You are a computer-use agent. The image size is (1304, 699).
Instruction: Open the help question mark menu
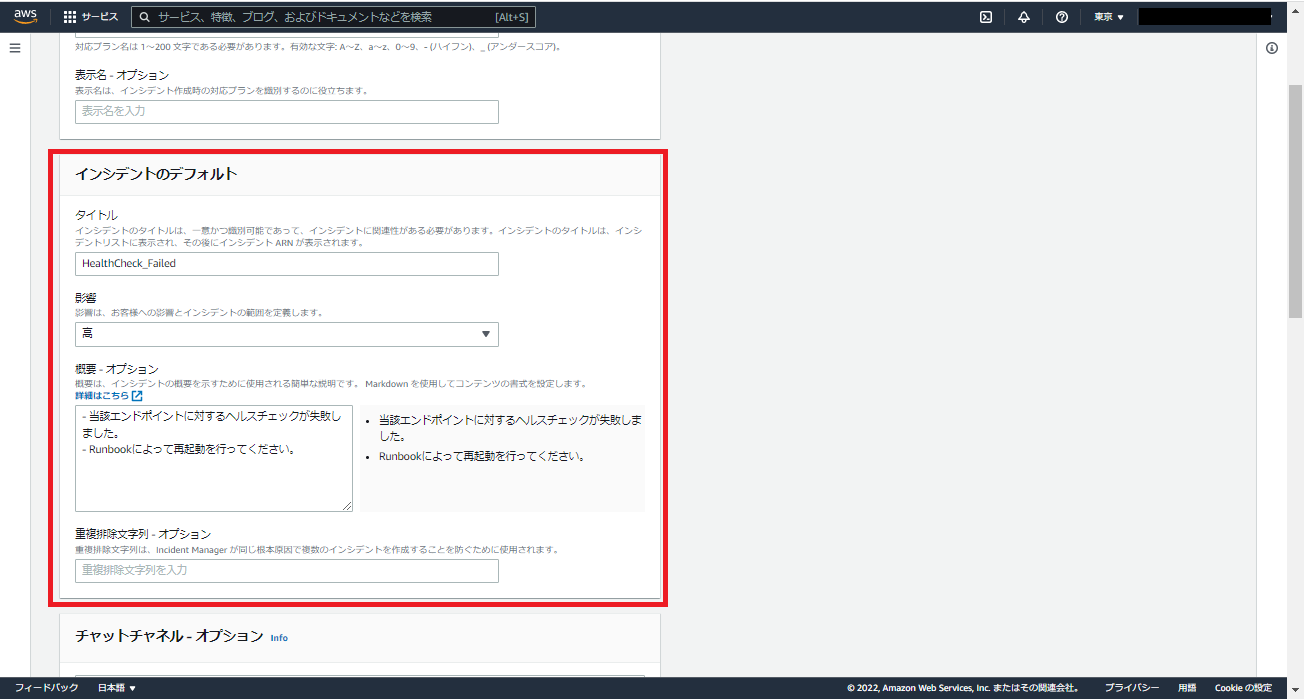tap(1062, 17)
